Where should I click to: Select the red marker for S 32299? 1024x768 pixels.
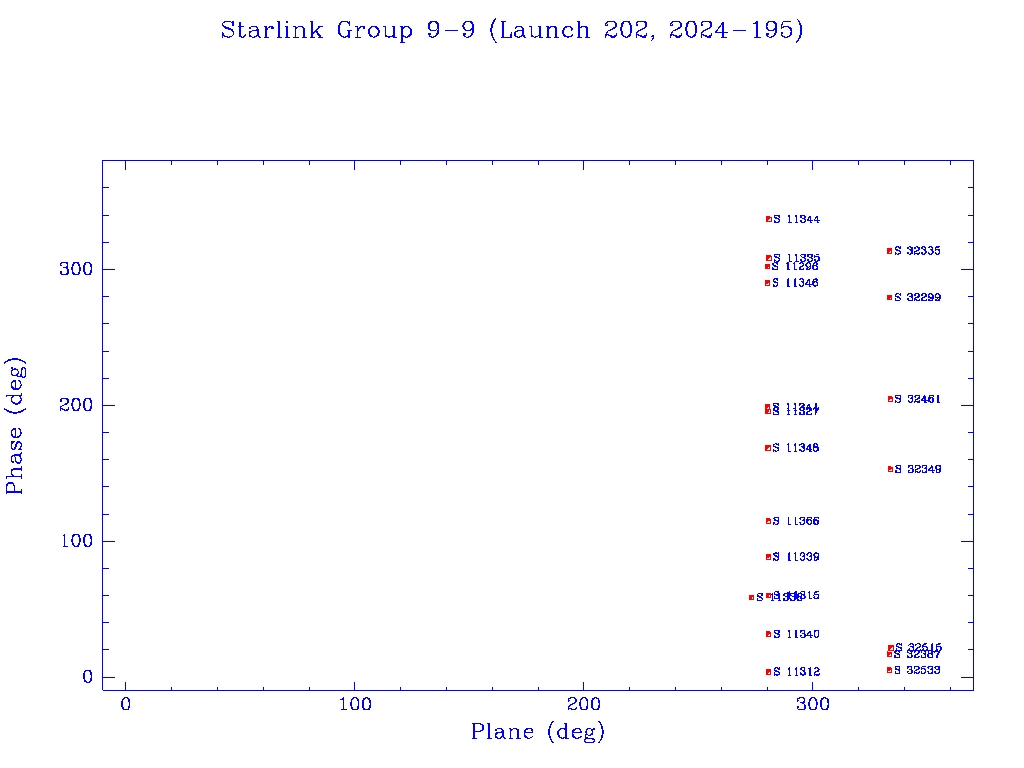coord(889,298)
